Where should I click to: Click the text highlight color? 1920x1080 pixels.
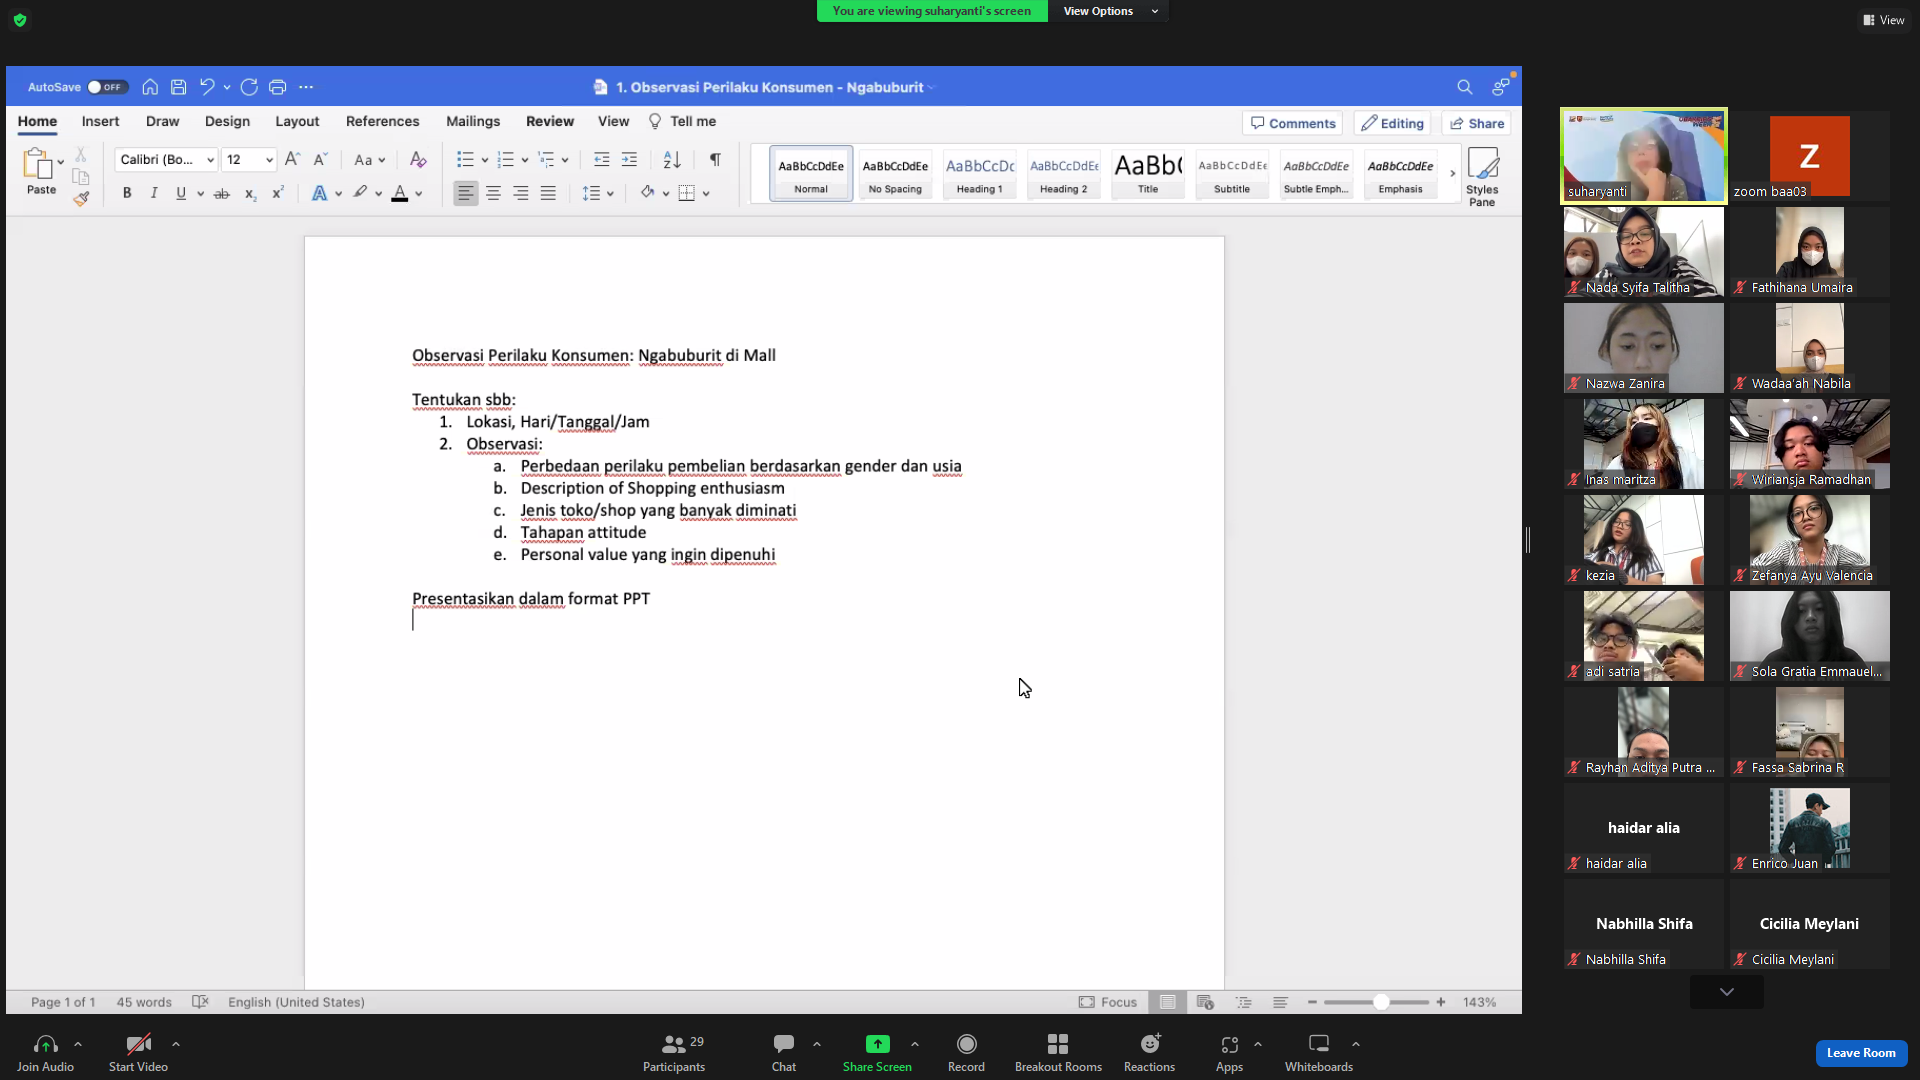pyautogui.click(x=360, y=193)
